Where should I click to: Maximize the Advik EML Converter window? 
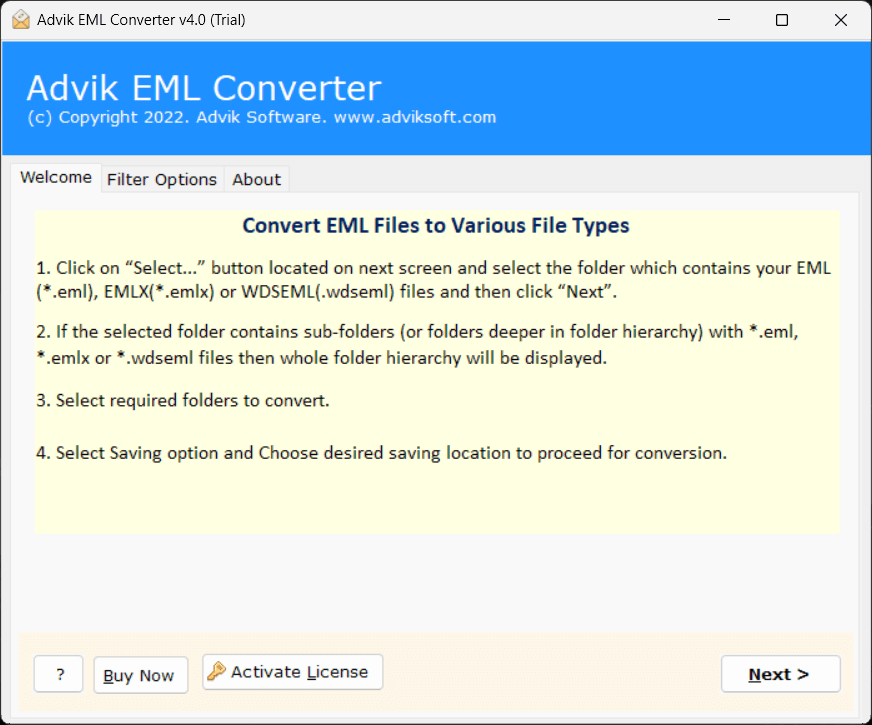pos(782,20)
